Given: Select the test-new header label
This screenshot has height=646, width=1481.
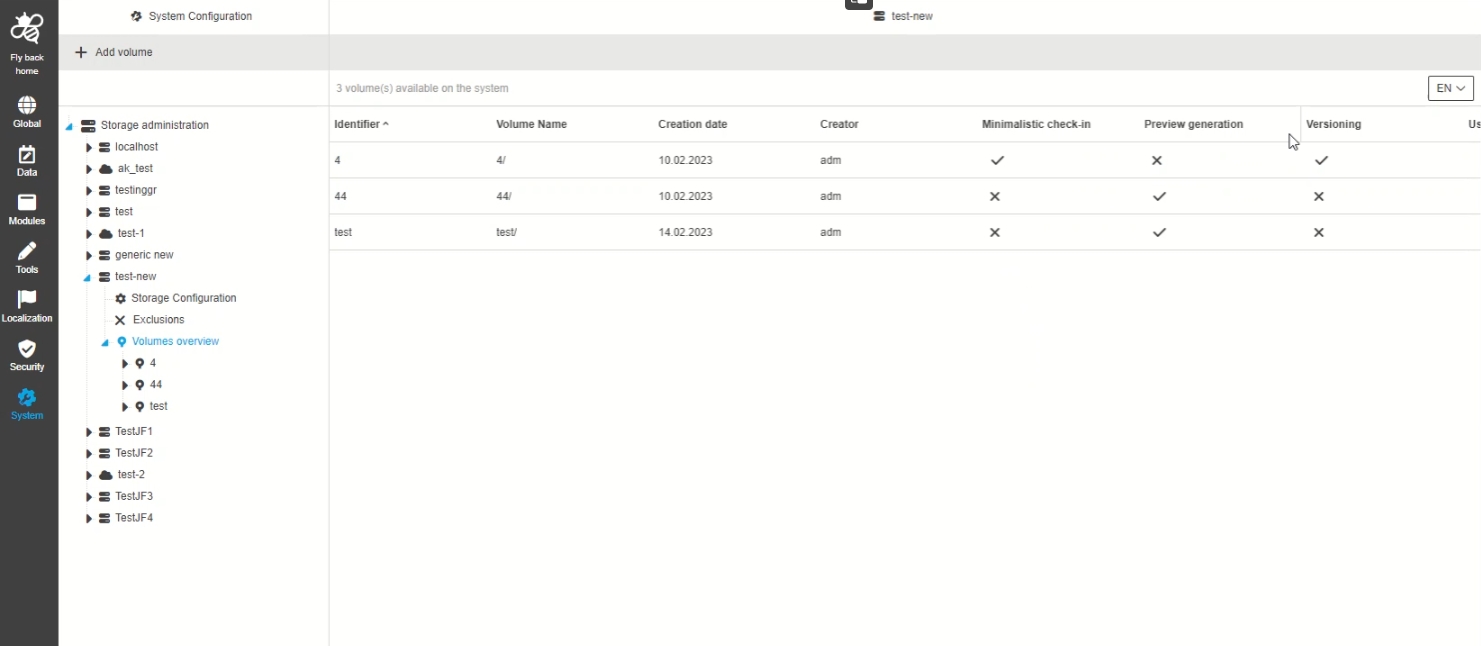Looking at the screenshot, I should pyautogui.click(x=911, y=16).
